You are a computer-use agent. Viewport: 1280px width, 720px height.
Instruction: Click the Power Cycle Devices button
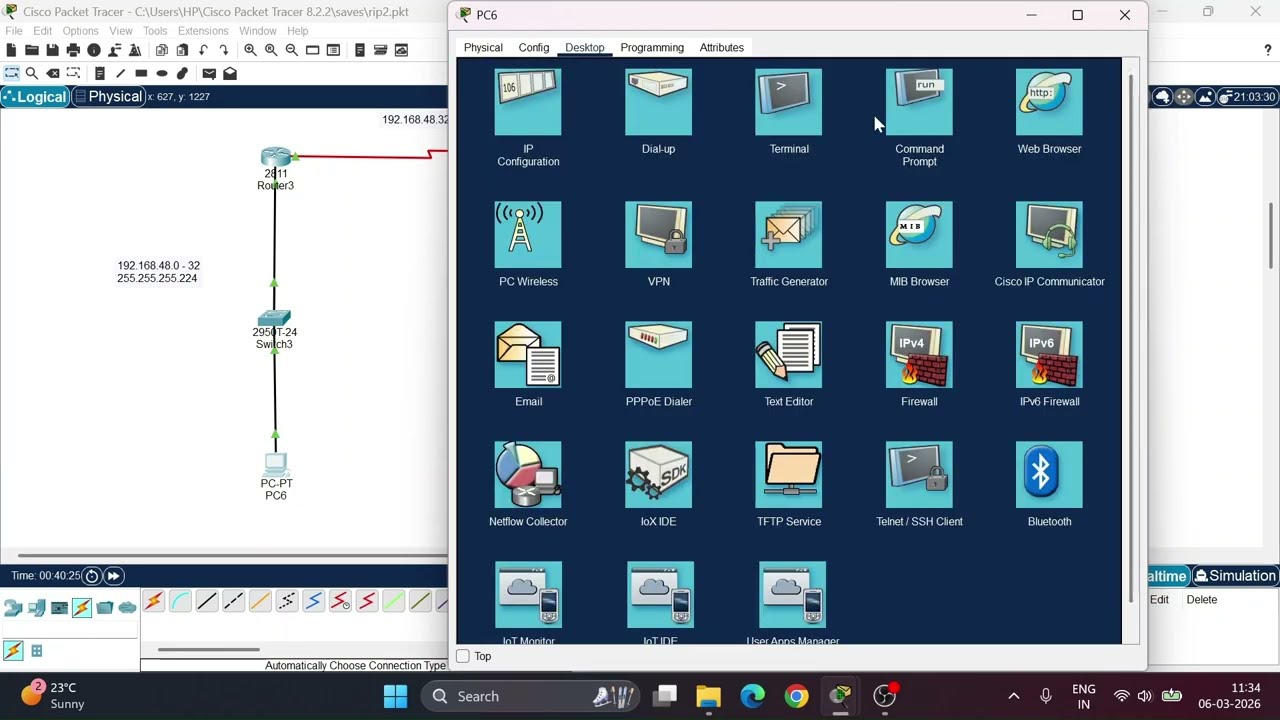pos(92,576)
